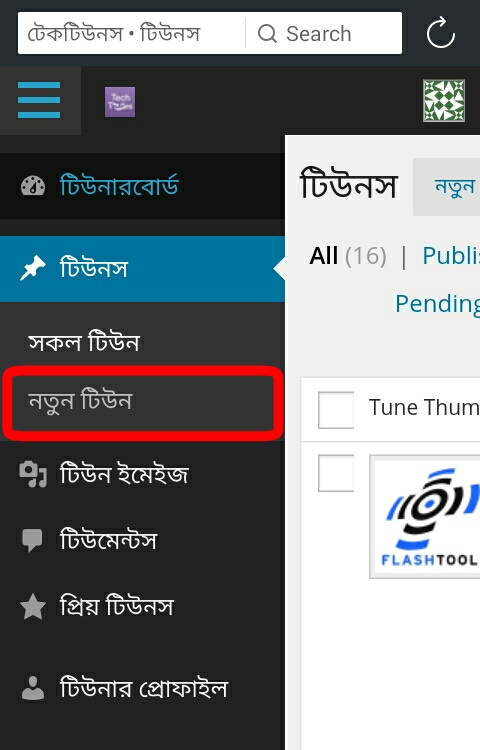
Task: Tick the select-all checkbox beside Tune Thumb
Action: pyautogui.click(x=336, y=410)
